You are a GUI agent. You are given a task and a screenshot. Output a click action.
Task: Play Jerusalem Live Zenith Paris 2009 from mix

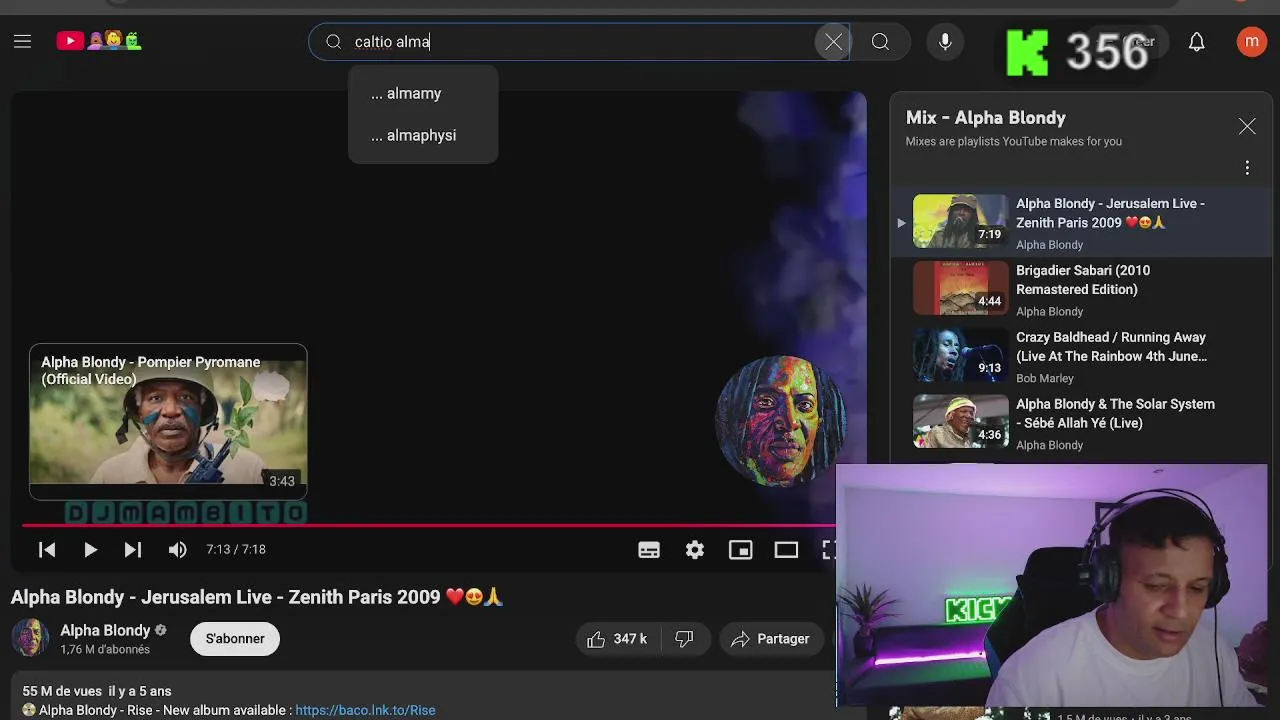(x=1080, y=221)
